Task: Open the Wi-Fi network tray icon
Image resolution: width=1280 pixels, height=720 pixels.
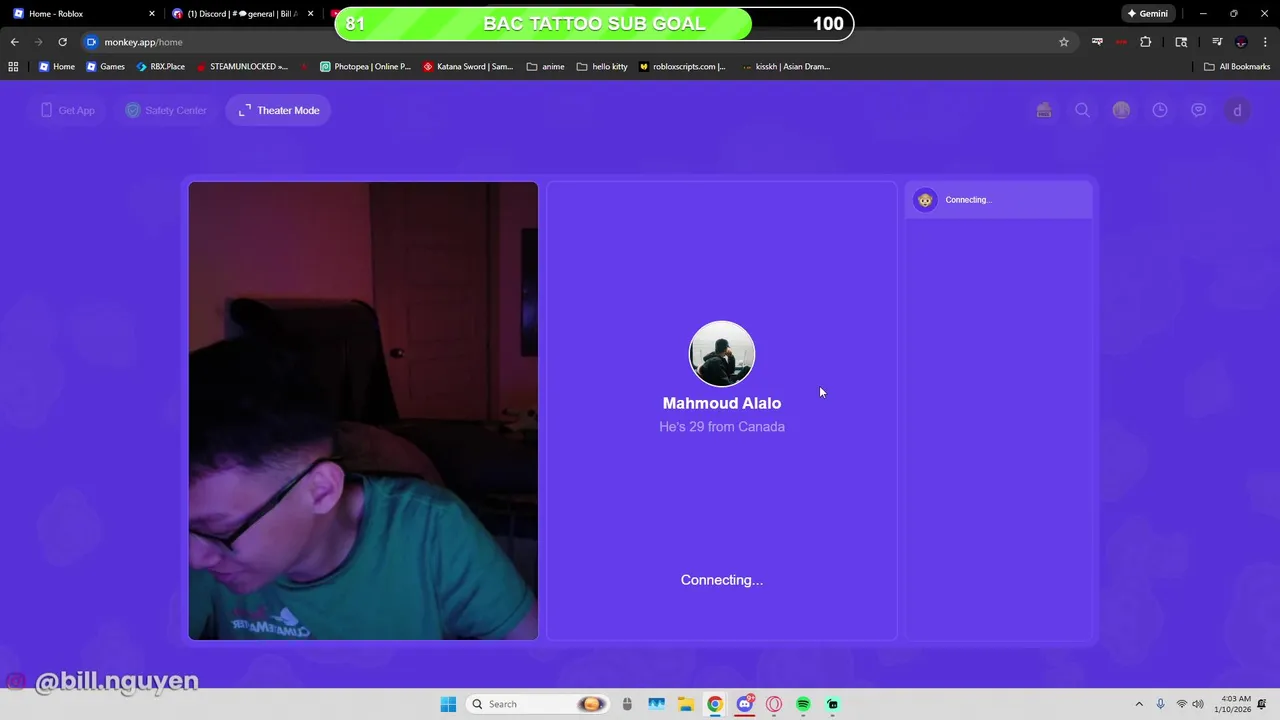Action: 1182,704
